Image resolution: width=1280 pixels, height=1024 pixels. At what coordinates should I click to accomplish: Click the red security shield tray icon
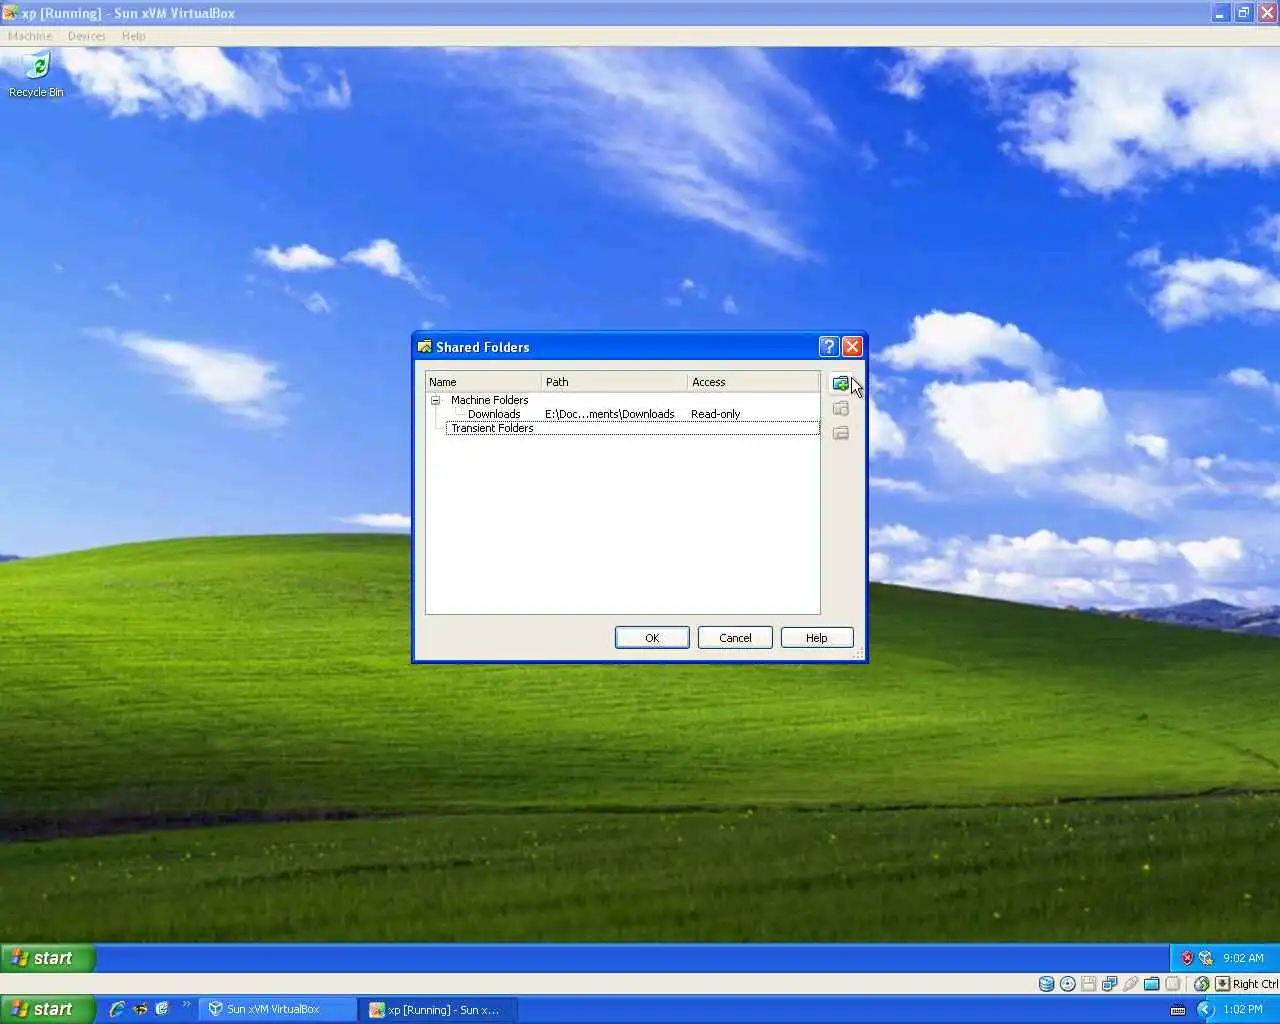tap(1187, 958)
